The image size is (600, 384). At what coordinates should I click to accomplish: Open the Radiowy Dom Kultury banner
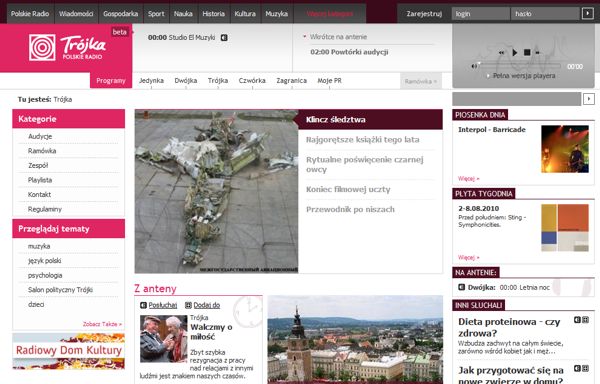point(68,351)
